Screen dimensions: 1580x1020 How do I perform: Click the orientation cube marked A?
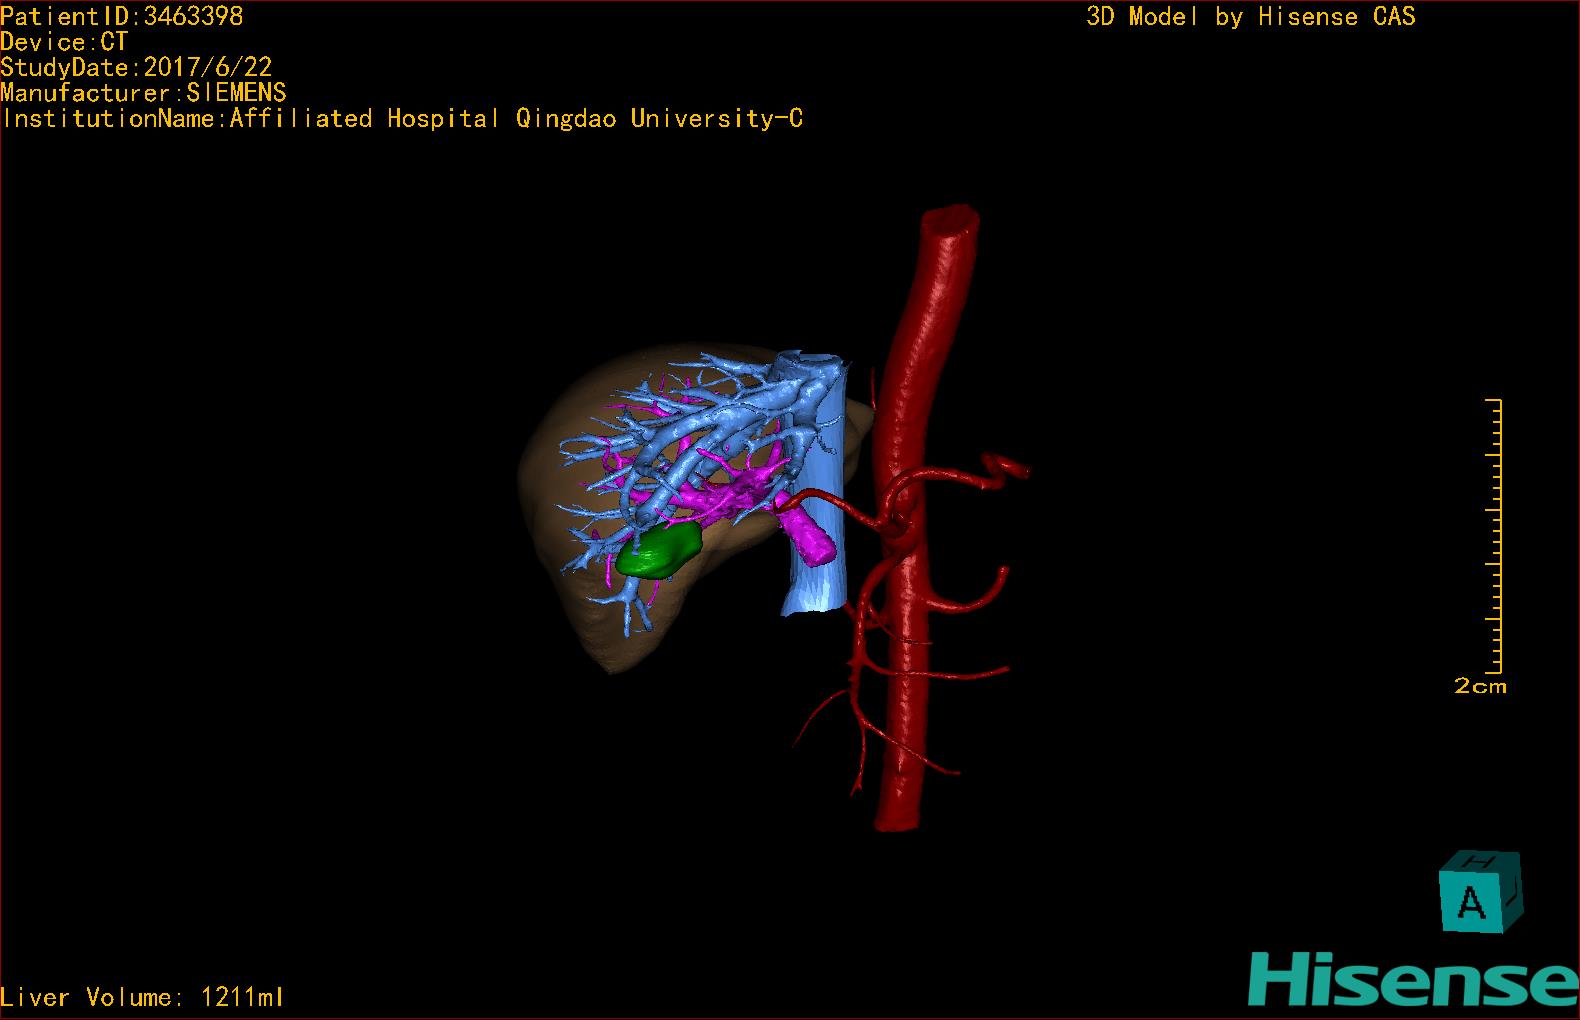click(x=1479, y=891)
